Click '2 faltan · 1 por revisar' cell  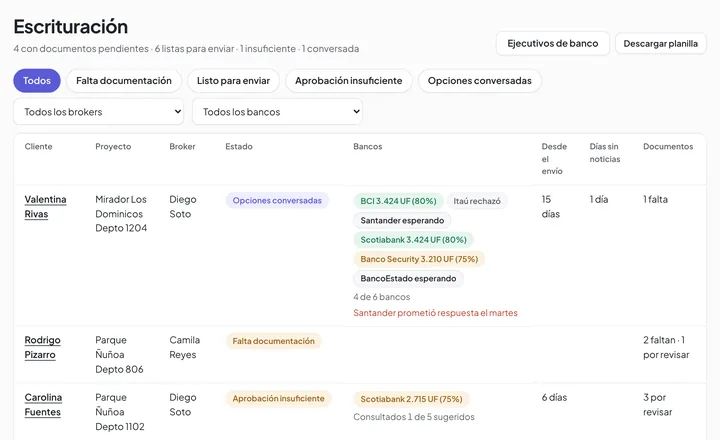click(666, 347)
